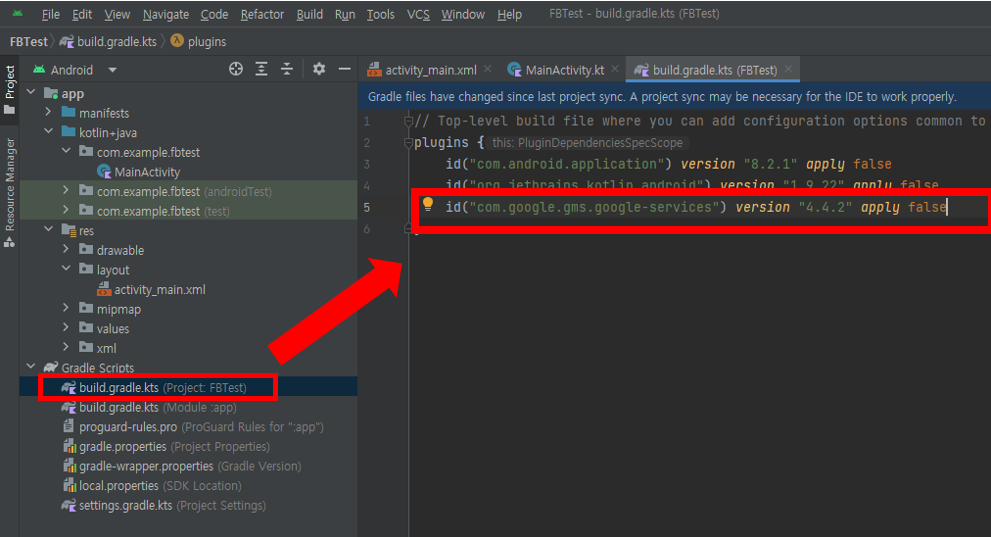Image resolution: width=991 pixels, height=537 pixels.
Task: Open the Help menu
Action: (x=509, y=14)
